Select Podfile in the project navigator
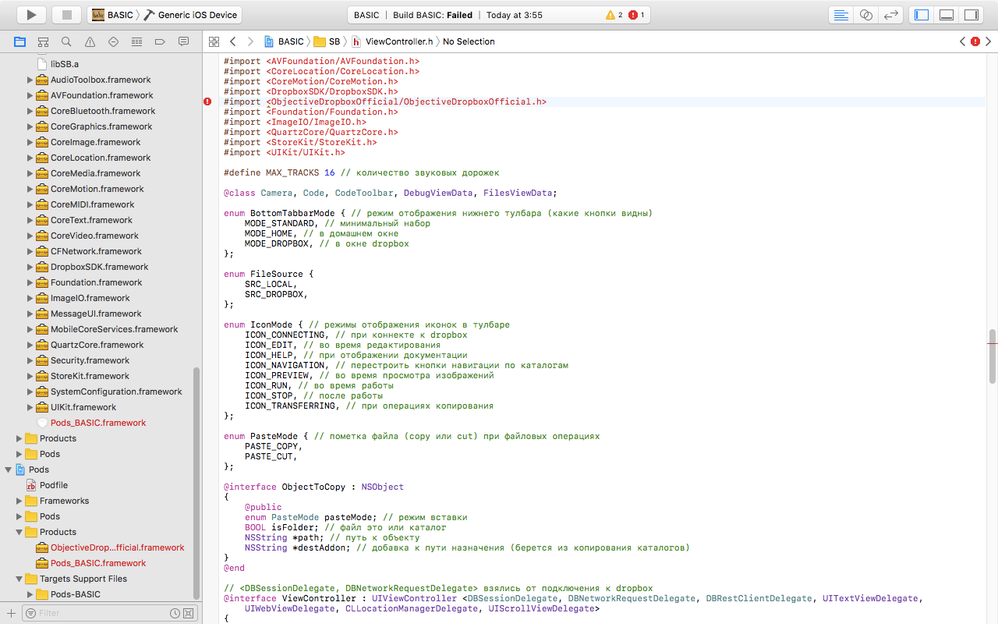 (x=54, y=485)
